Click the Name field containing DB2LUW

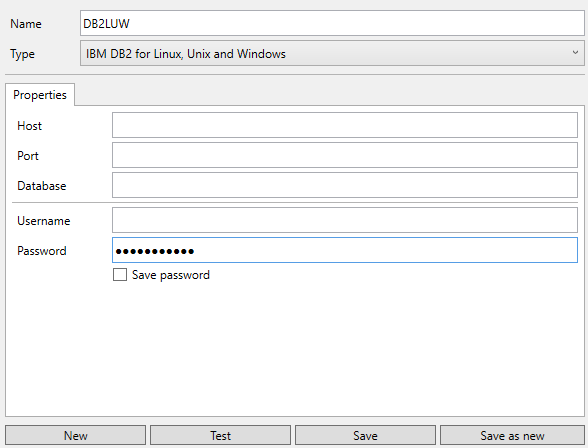tap(332, 23)
